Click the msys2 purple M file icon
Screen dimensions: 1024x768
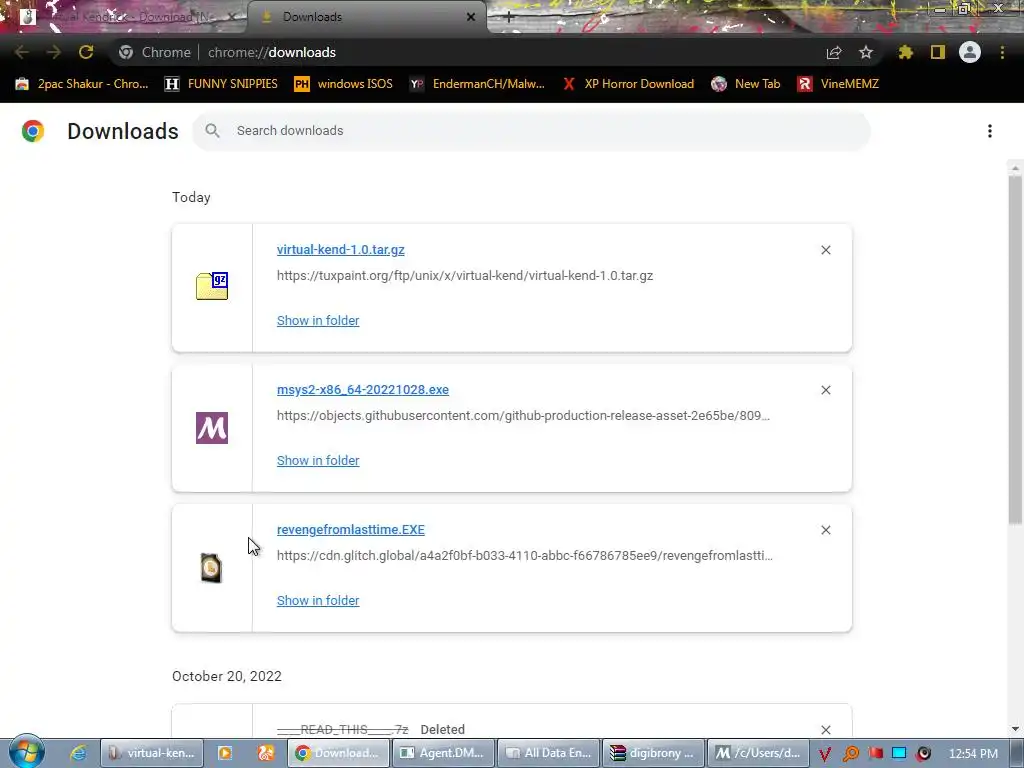[x=212, y=428]
